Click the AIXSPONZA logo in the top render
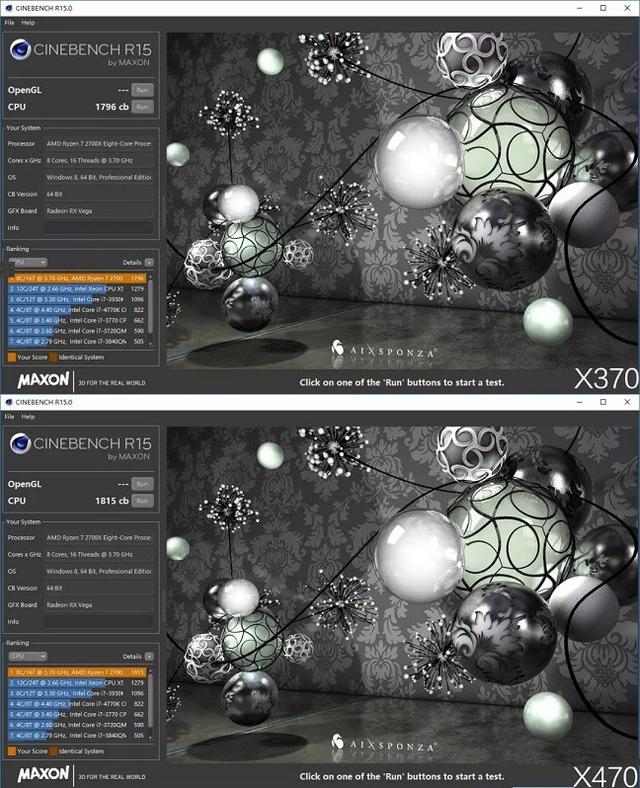This screenshot has width=640, height=788. 383,349
